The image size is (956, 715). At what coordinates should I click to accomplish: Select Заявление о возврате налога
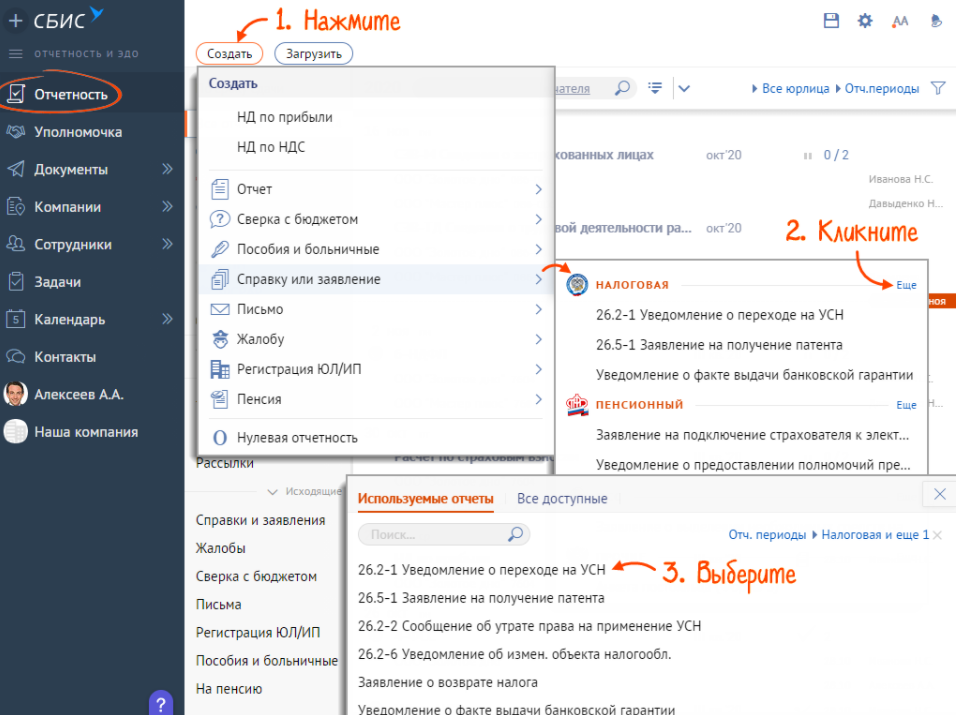pos(448,682)
